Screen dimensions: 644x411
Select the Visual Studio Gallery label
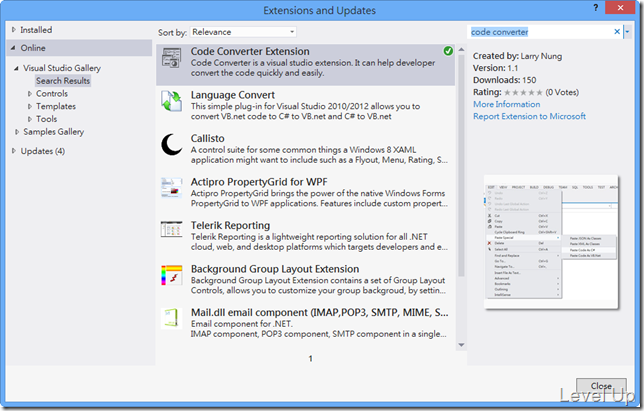pos(62,68)
